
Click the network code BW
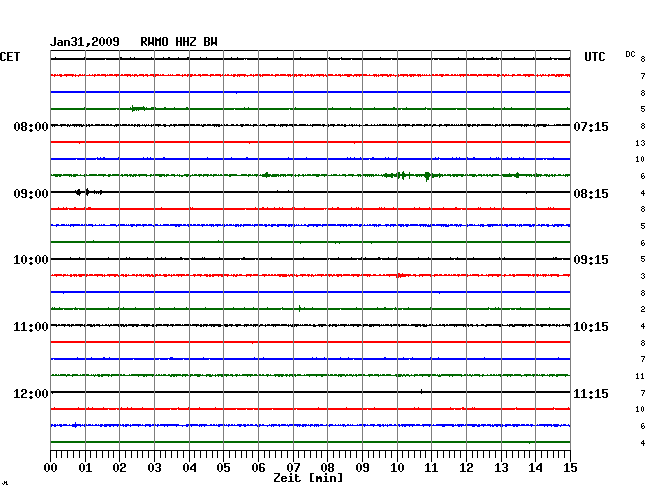210,42
